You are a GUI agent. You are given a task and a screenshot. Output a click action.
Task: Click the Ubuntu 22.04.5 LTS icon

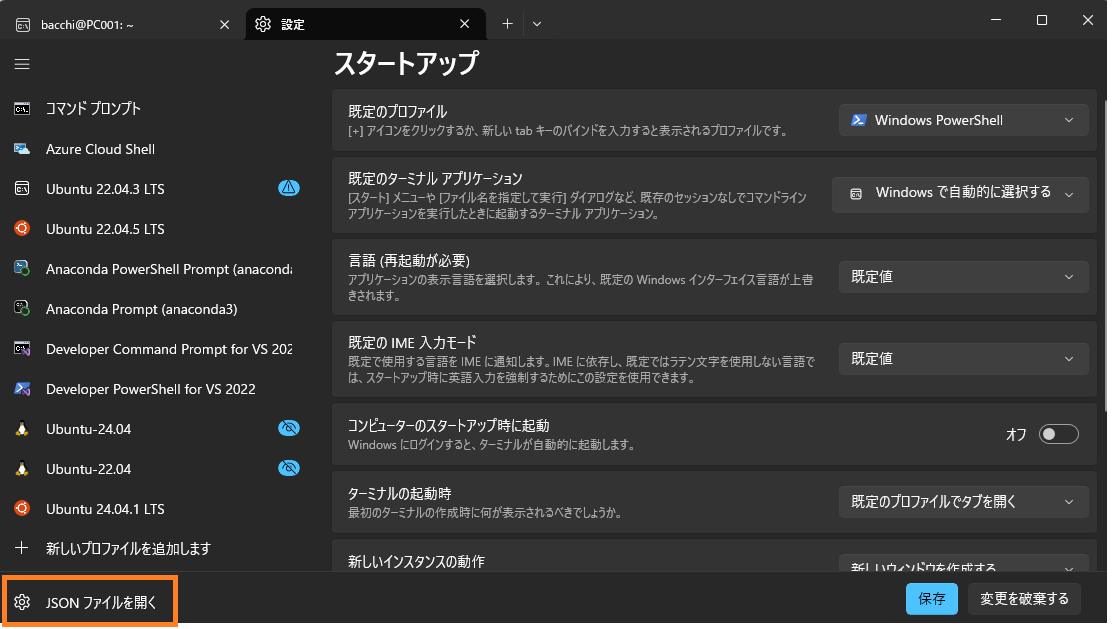click(x=22, y=229)
